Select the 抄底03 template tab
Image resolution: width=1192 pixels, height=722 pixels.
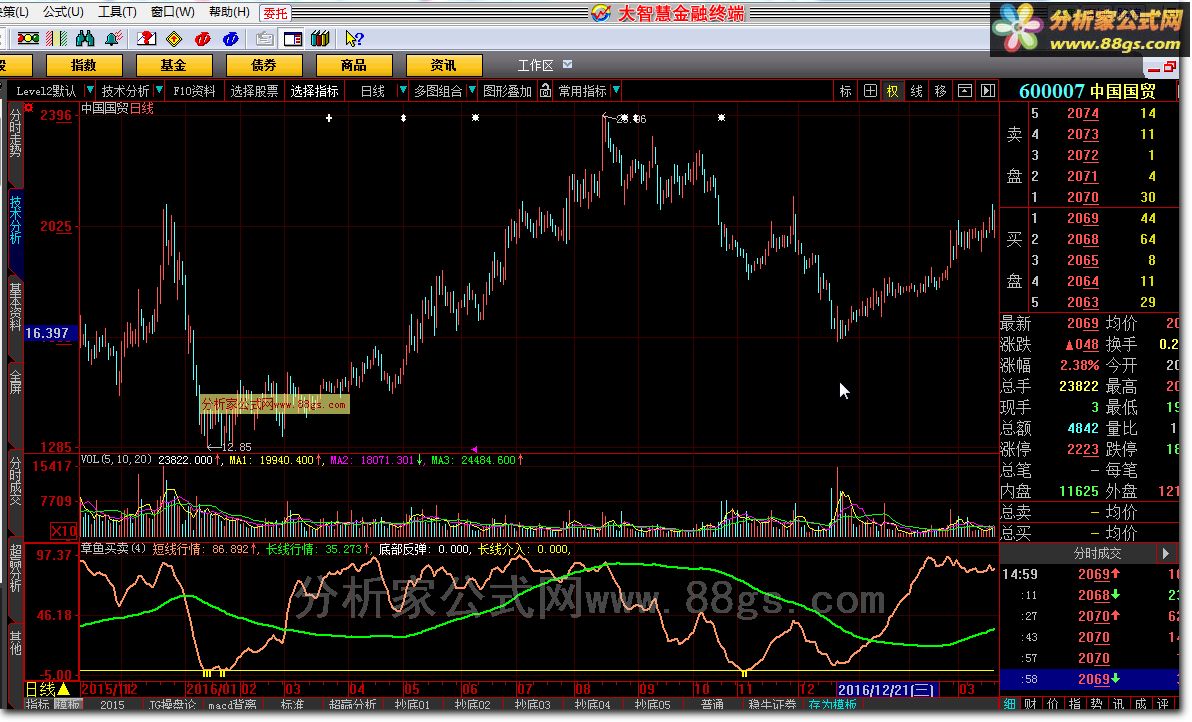pos(532,705)
